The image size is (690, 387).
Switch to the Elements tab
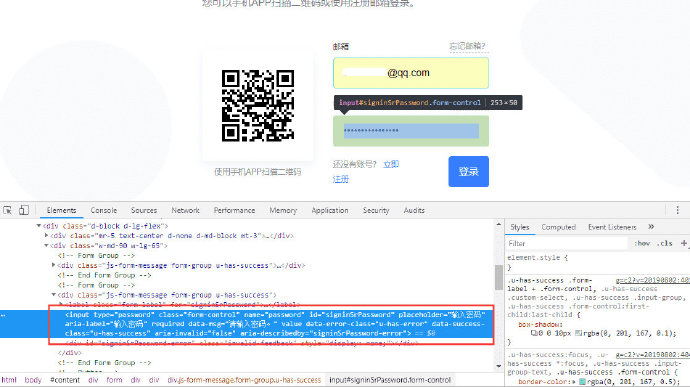point(61,210)
